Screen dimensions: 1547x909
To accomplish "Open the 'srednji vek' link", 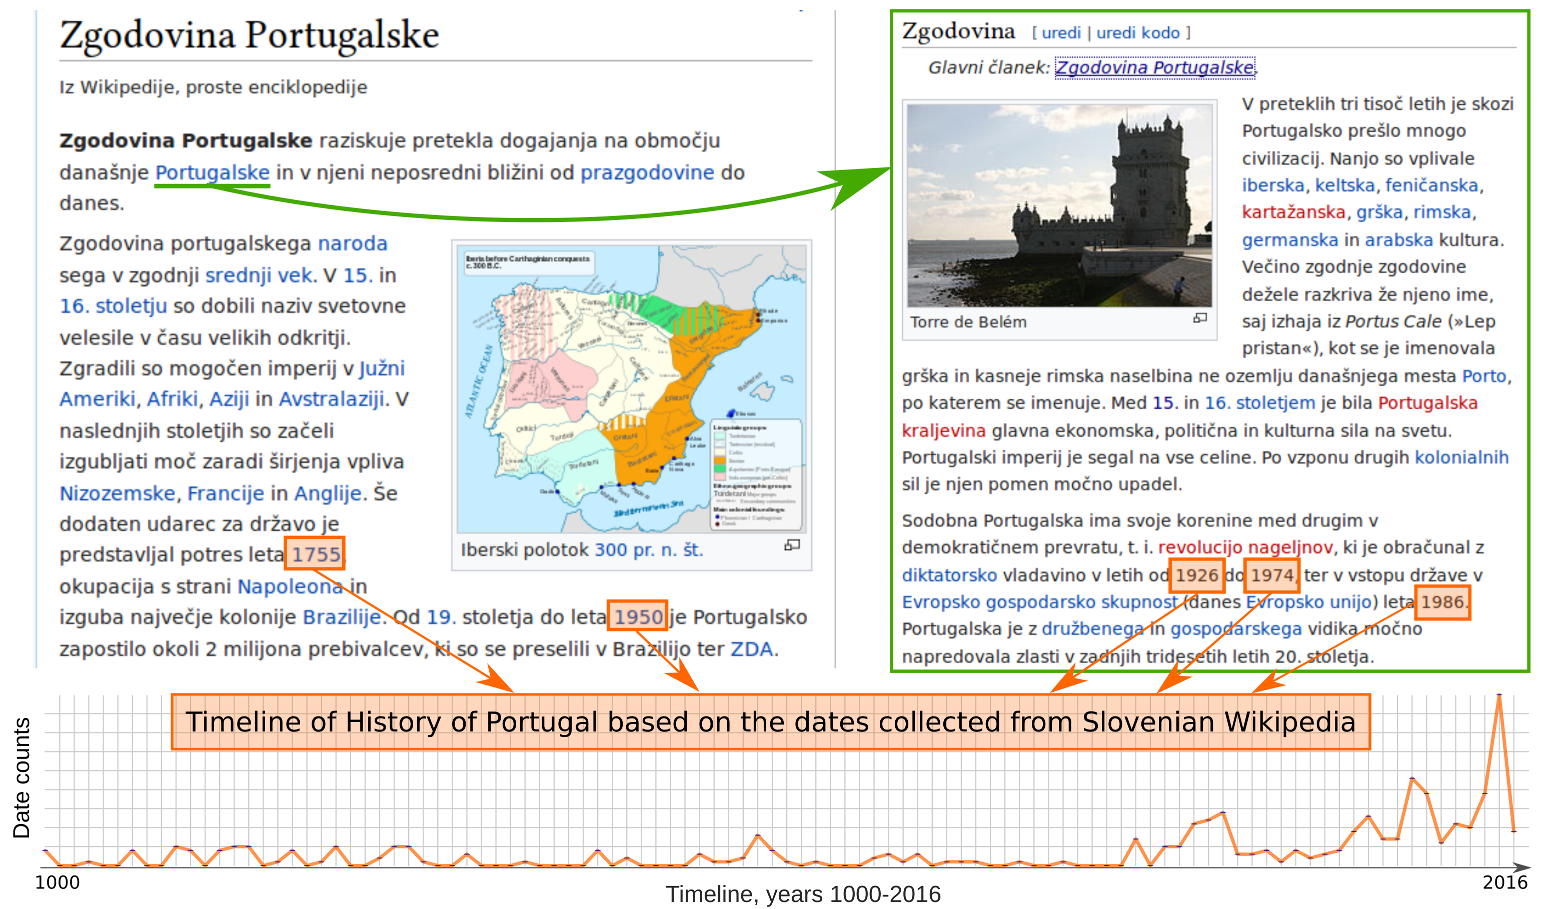I will tap(260, 275).
